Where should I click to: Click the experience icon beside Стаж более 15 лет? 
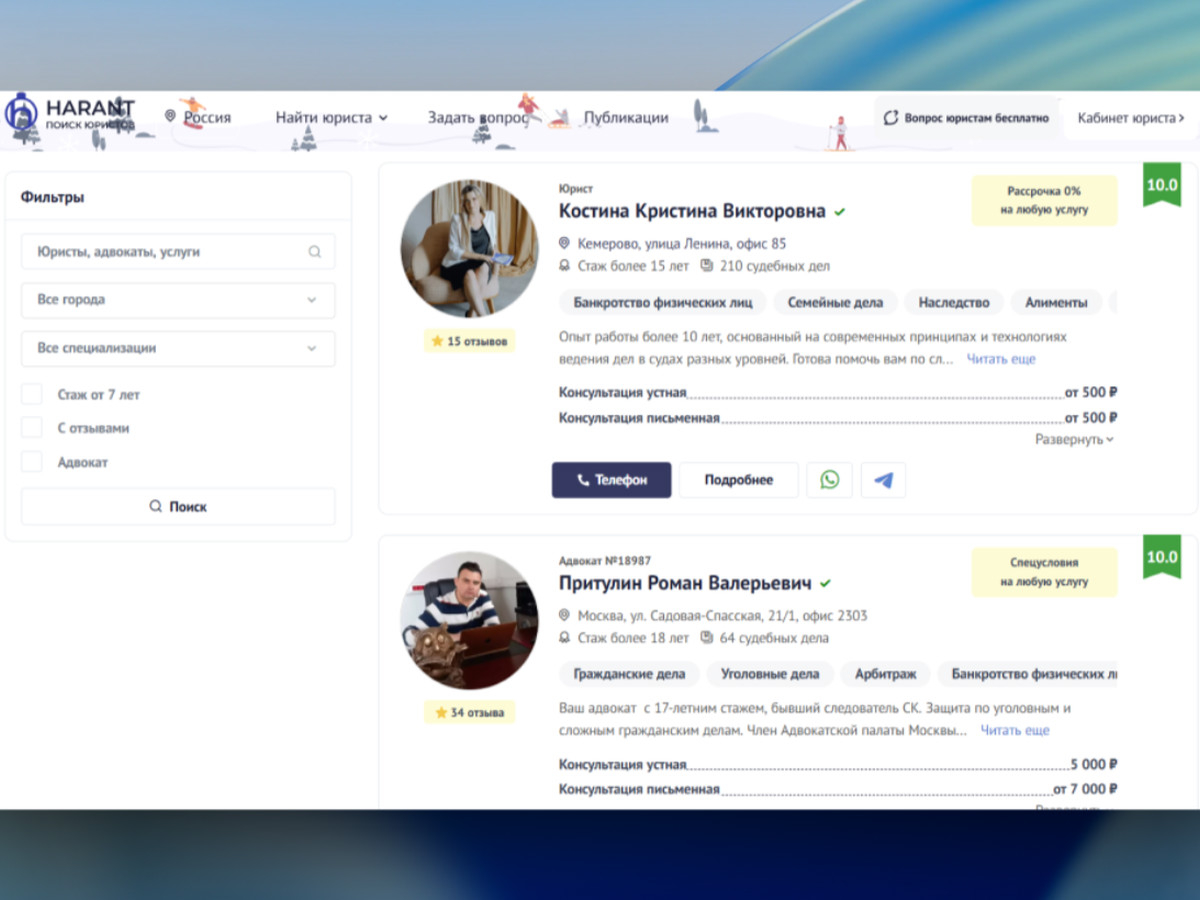tap(564, 266)
